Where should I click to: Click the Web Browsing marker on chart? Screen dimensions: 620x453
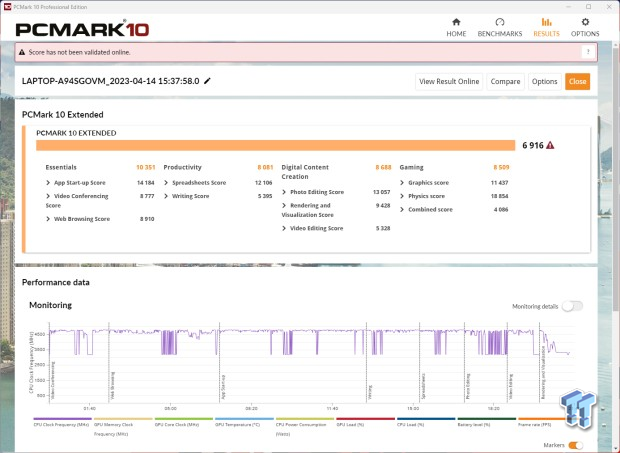point(112,385)
